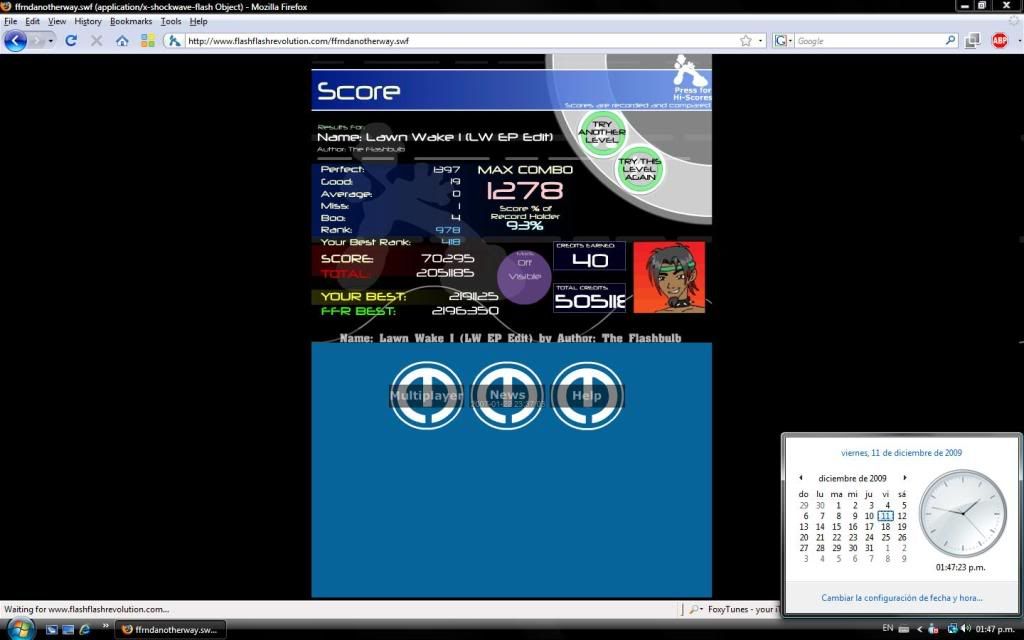
Task: Click 'Cambiar la configuración de fecha y hora' link
Action: point(901,598)
